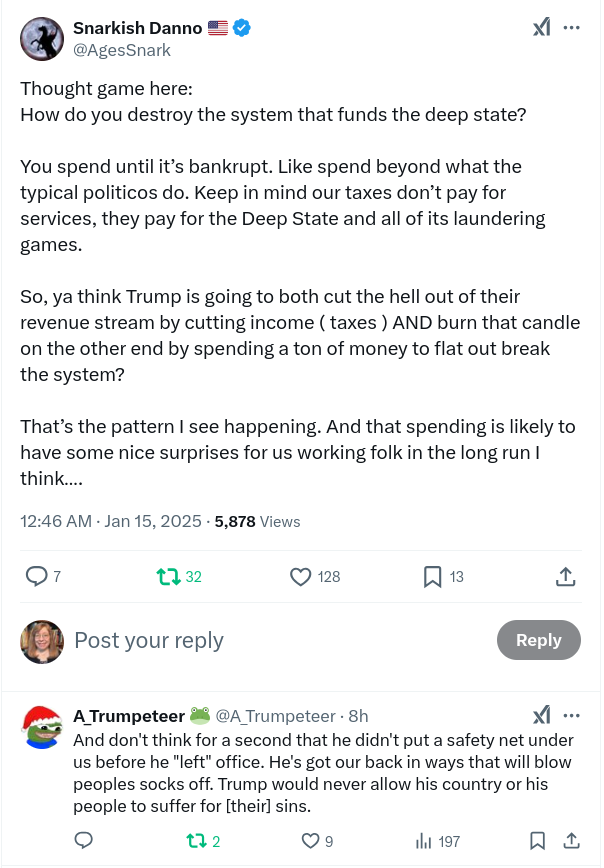The height and width of the screenshot is (868, 604).
Task: Like the A_Trumpeteer reply with 9 likes
Action: [x=310, y=840]
